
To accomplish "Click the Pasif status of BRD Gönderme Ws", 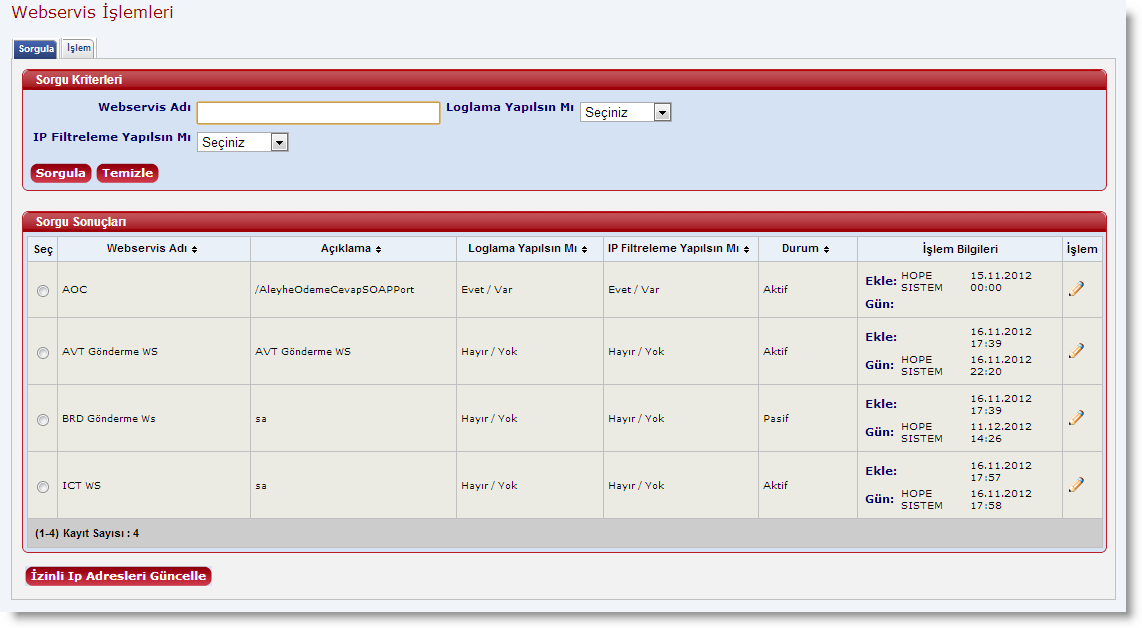I will pos(776,418).
